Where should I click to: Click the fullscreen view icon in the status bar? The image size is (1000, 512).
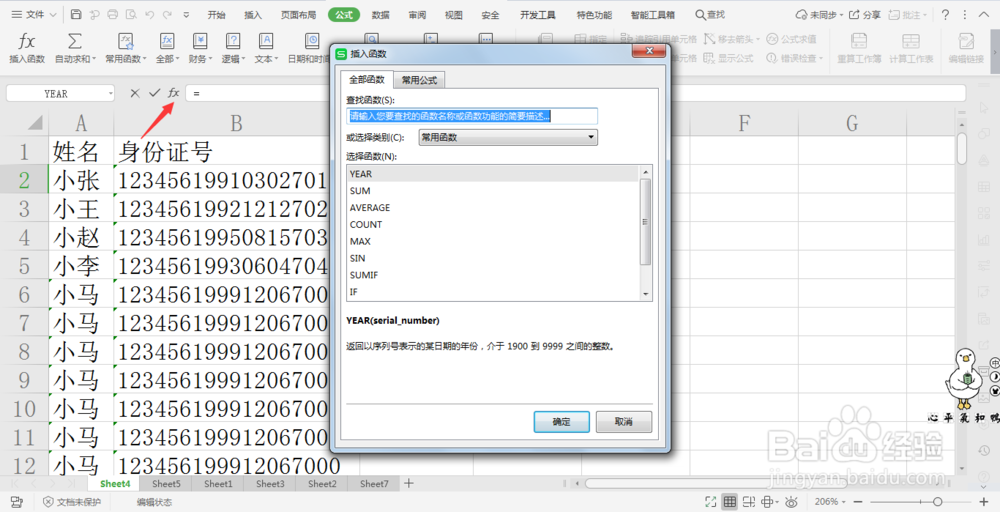[x=710, y=502]
